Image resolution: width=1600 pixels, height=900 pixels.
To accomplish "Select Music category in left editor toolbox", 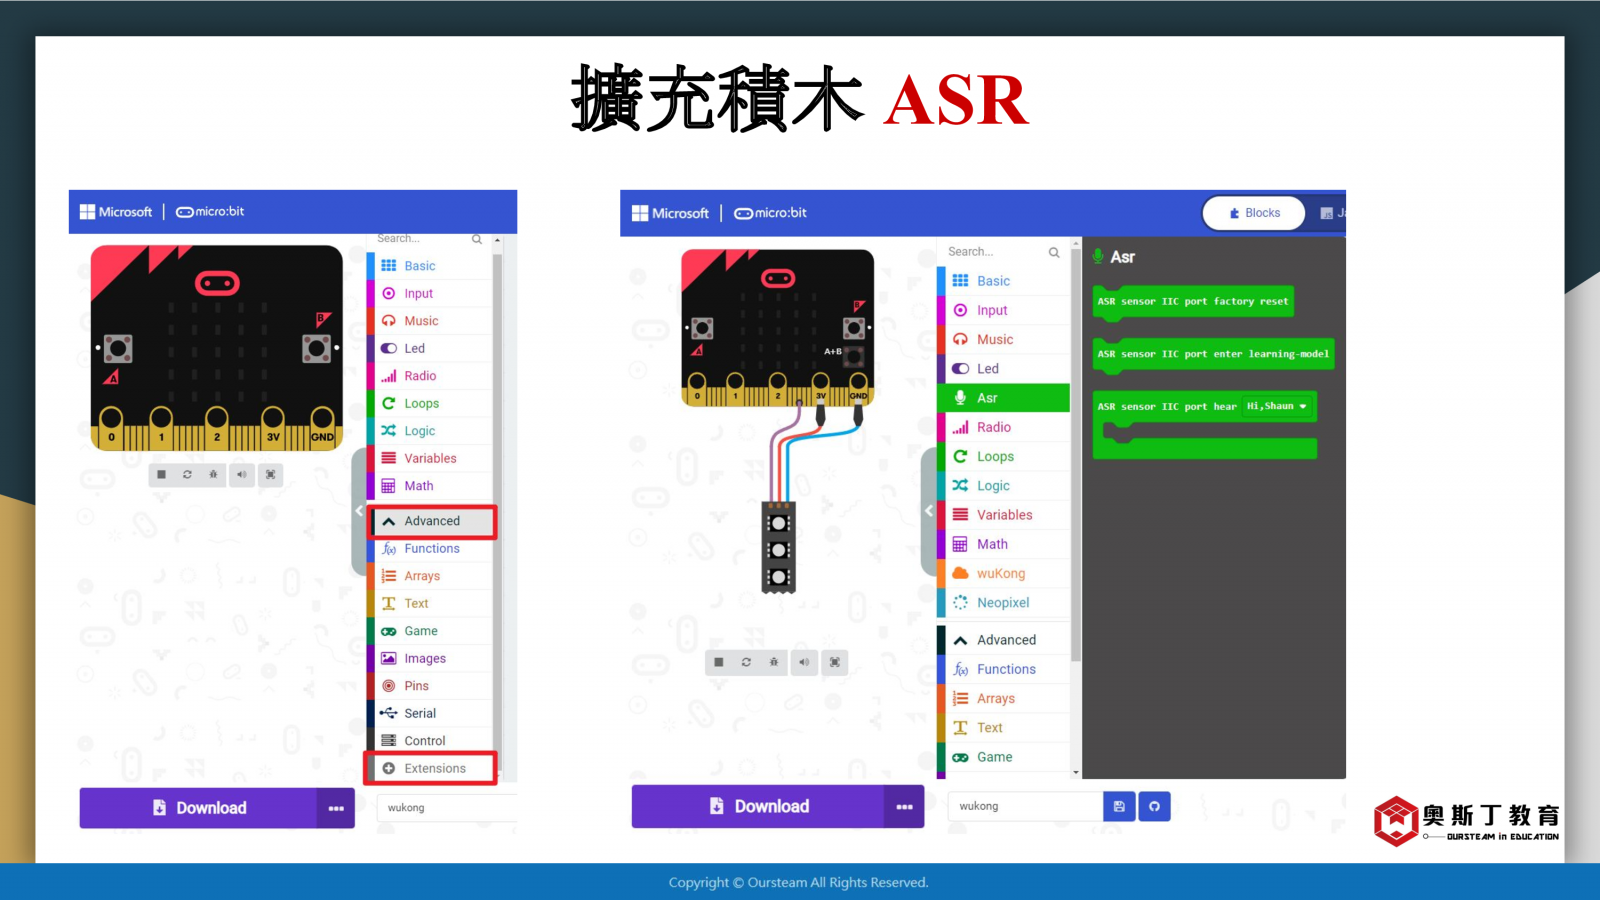I will tap(430, 321).
